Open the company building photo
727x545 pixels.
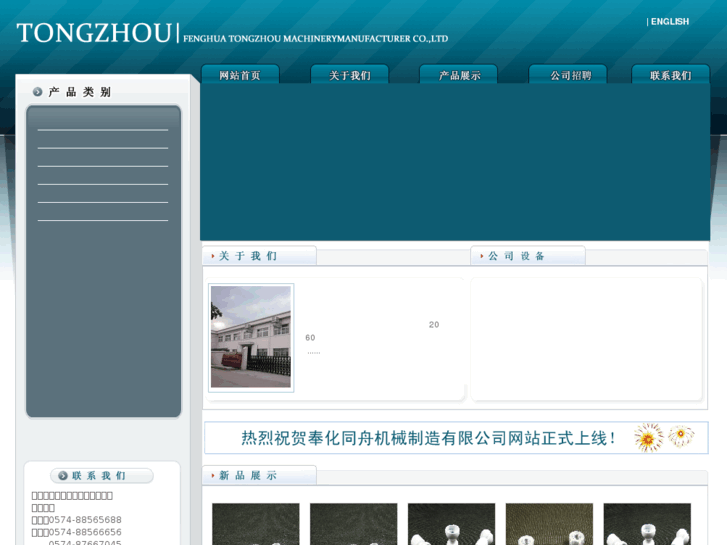[x=251, y=337]
